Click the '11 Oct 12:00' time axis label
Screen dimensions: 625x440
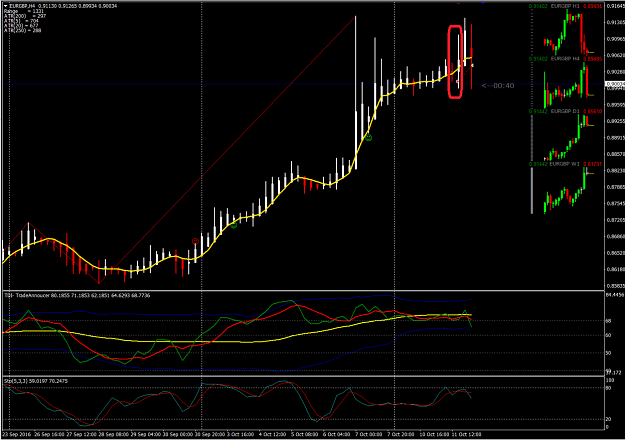pyautogui.click(x=466, y=434)
